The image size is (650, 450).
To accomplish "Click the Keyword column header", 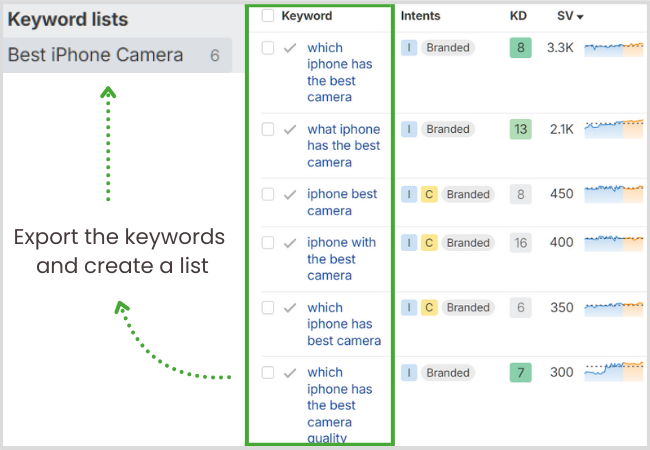I will pos(307,16).
